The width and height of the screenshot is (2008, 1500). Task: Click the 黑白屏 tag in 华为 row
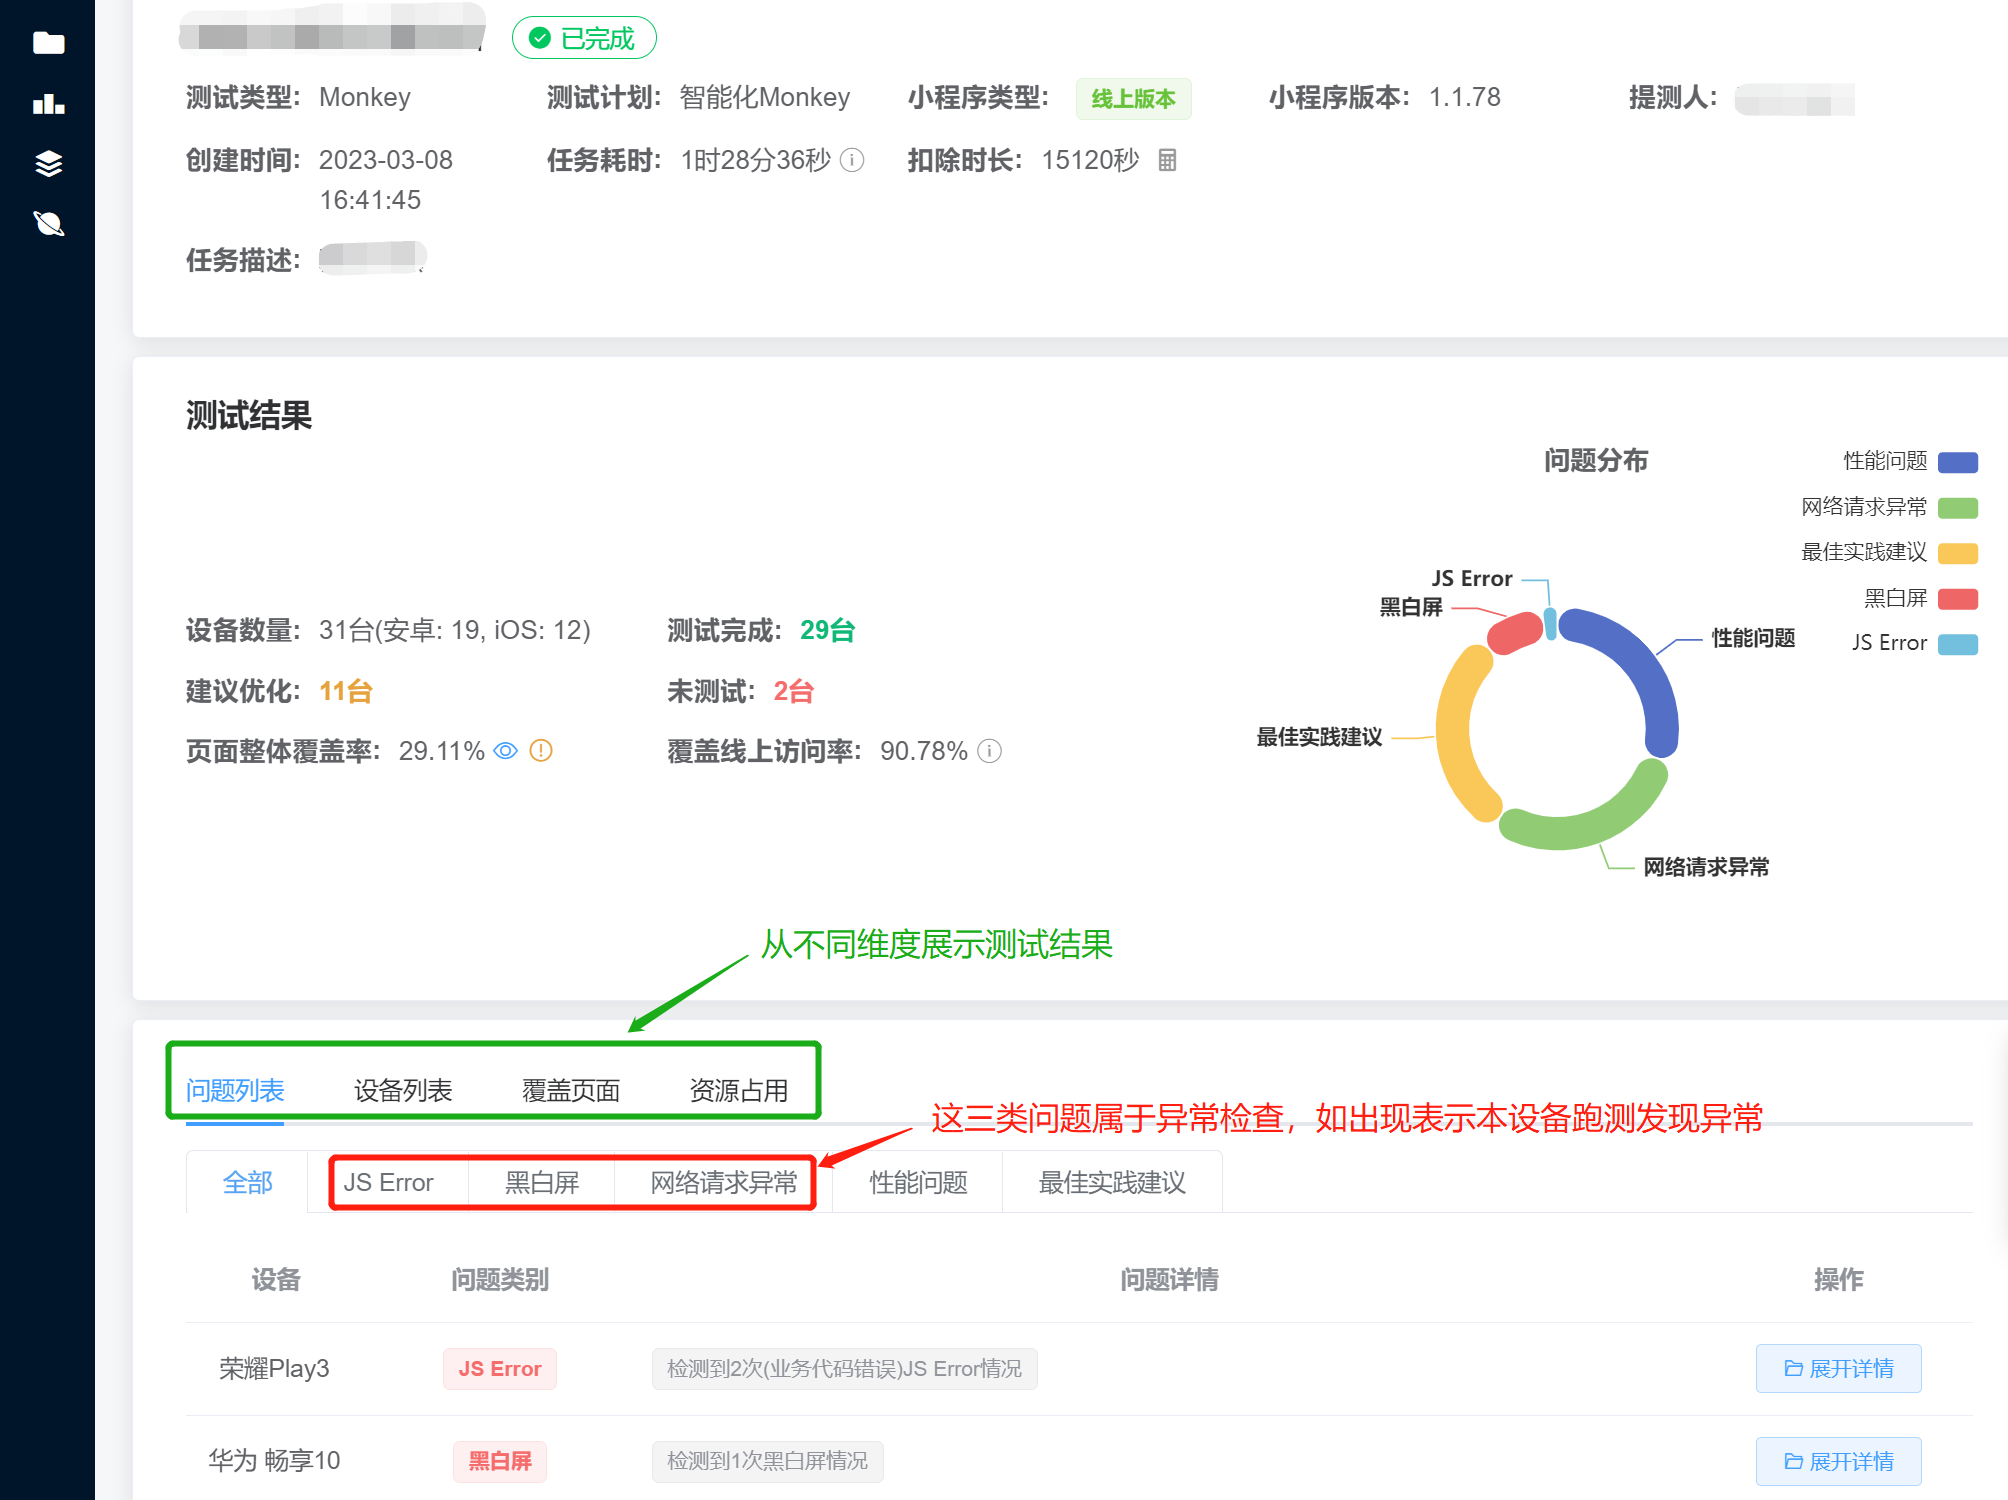point(499,1461)
